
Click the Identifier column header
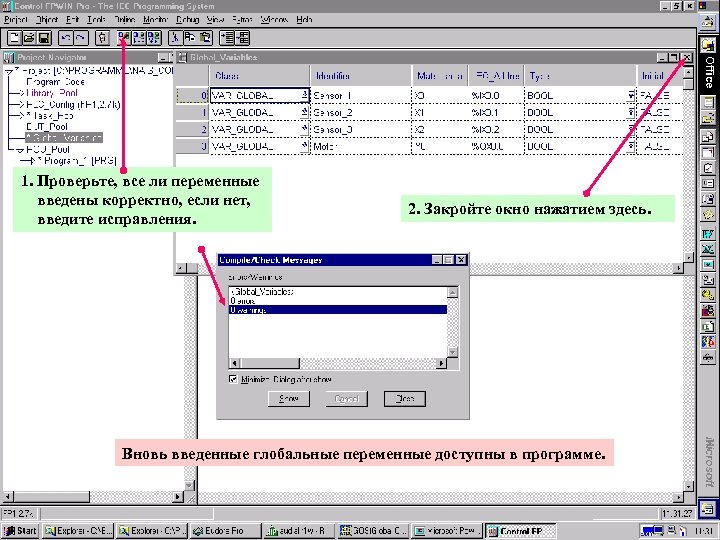(x=360, y=76)
